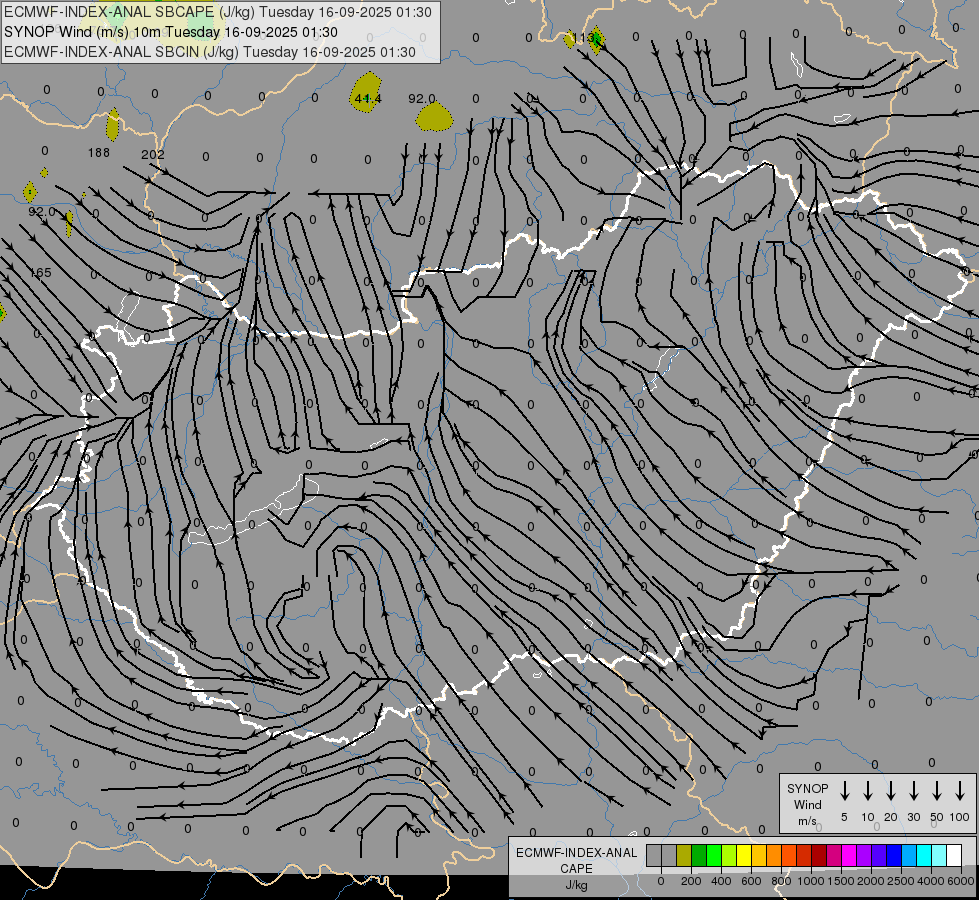
Task: Click the olive CAPE blob below top 92.0
Action: (x=434, y=117)
